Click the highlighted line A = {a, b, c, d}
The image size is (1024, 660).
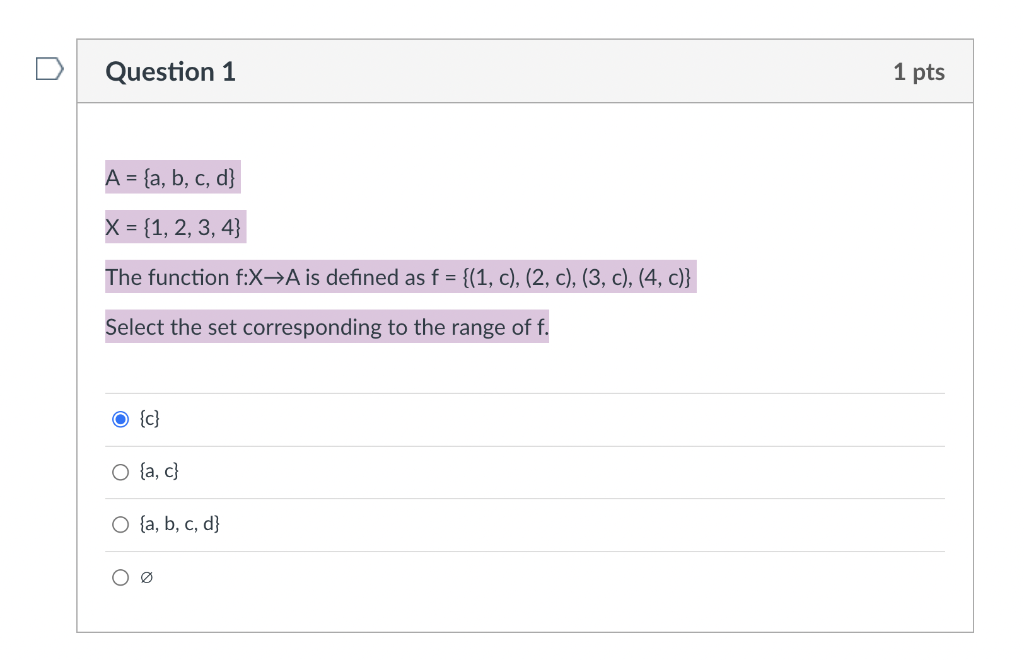[173, 178]
